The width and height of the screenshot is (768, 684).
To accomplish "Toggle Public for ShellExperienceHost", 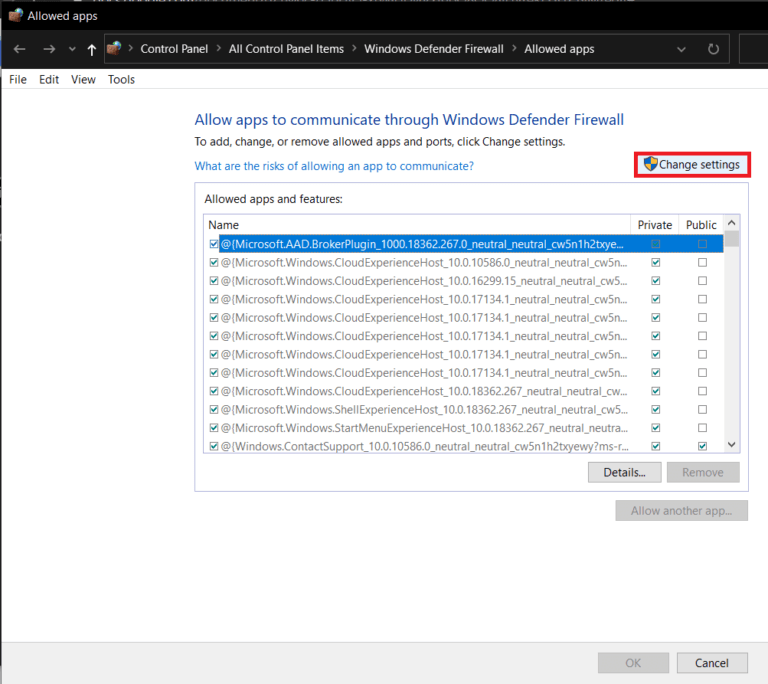I will click(702, 410).
